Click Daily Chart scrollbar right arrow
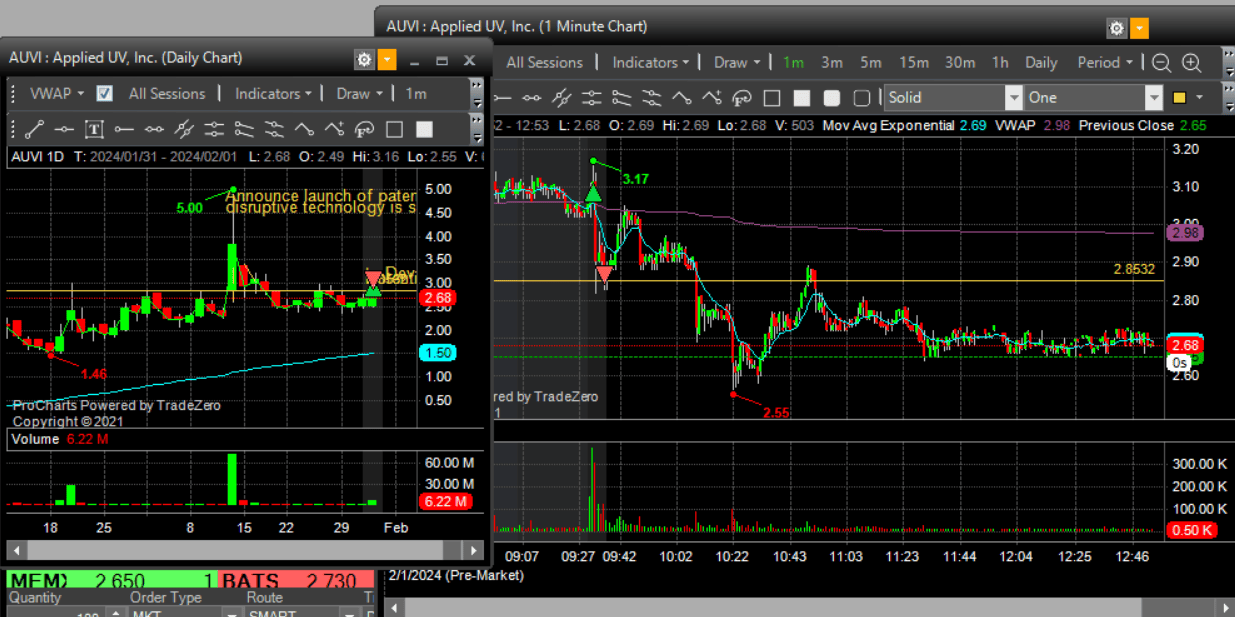1235x617 pixels. [x=475, y=550]
